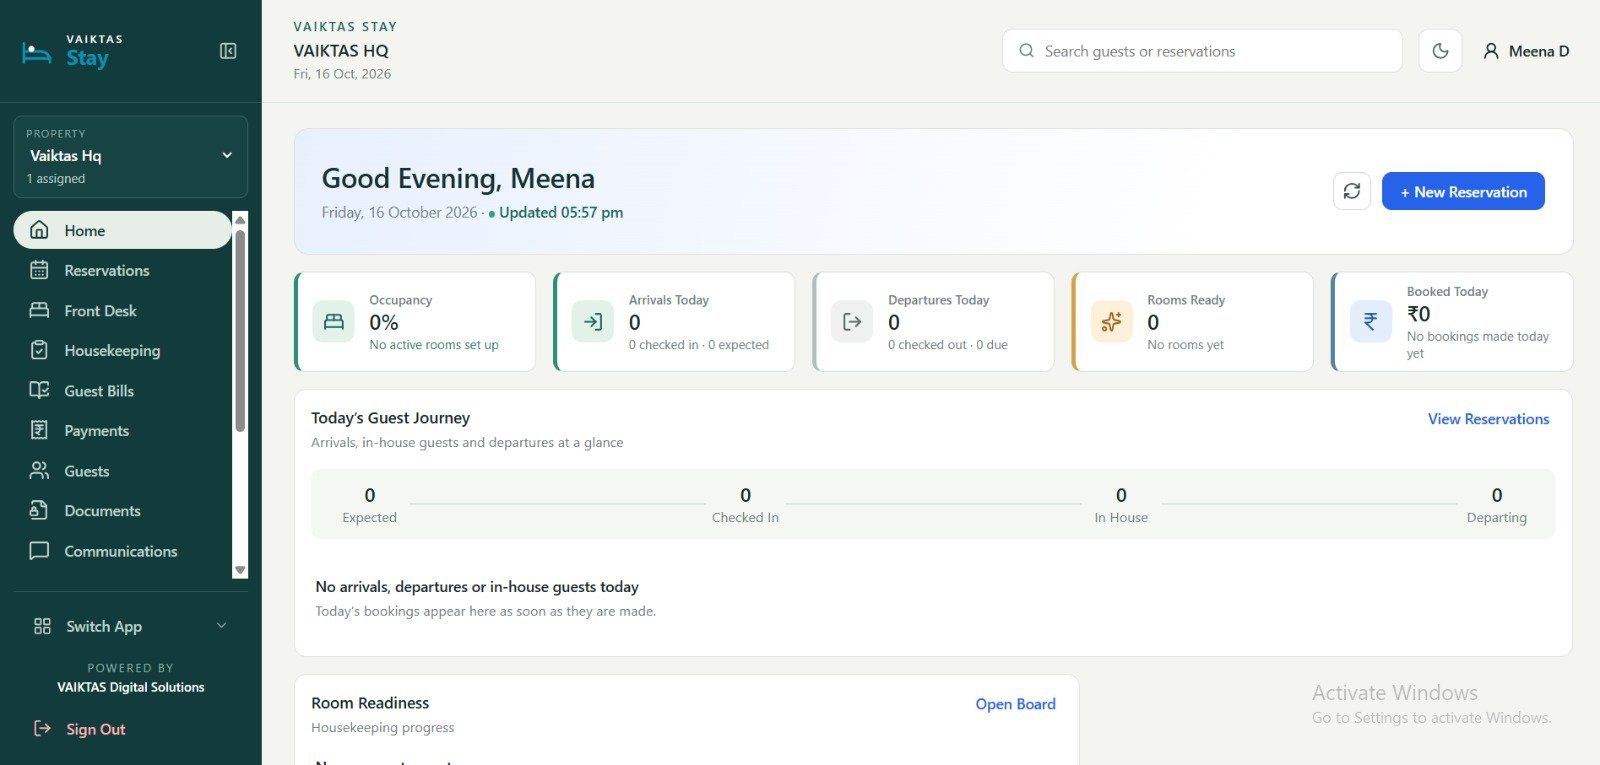Select Documents in the sidebar
The height and width of the screenshot is (765, 1600).
pyautogui.click(x=122, y=510)
